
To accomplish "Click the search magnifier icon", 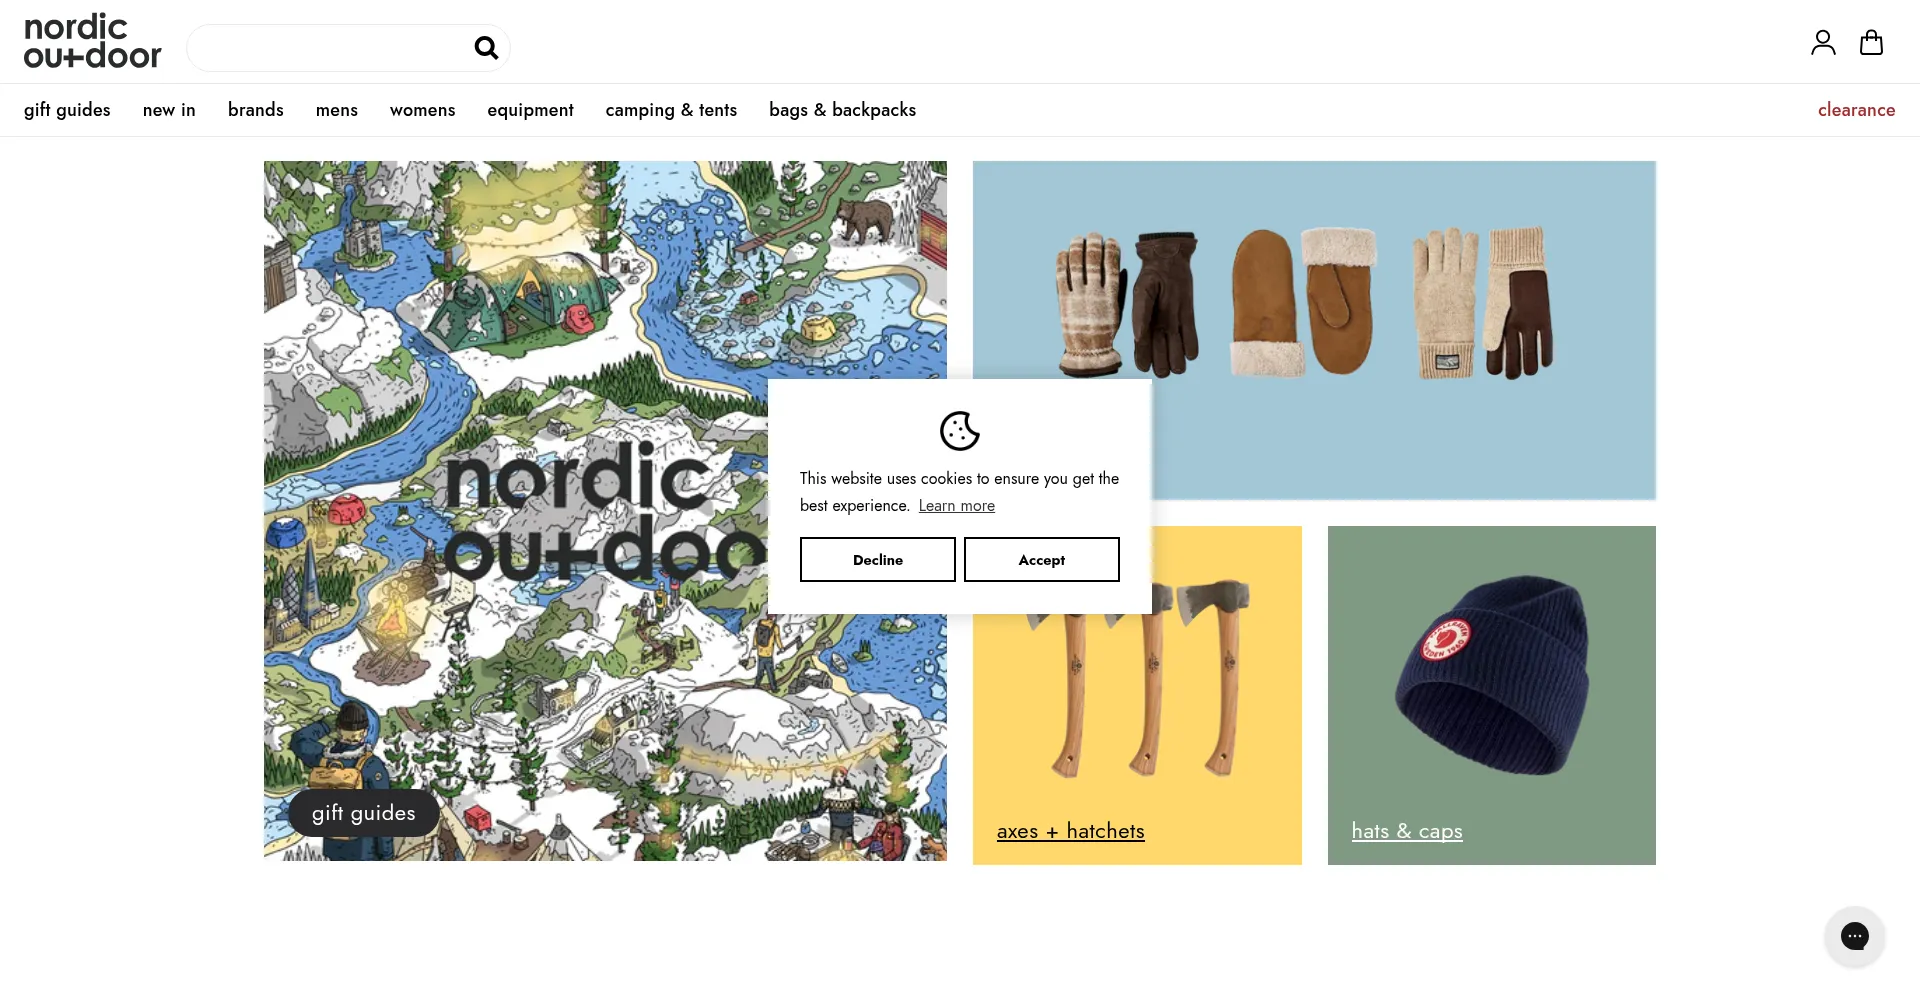I will pos(486,47).
